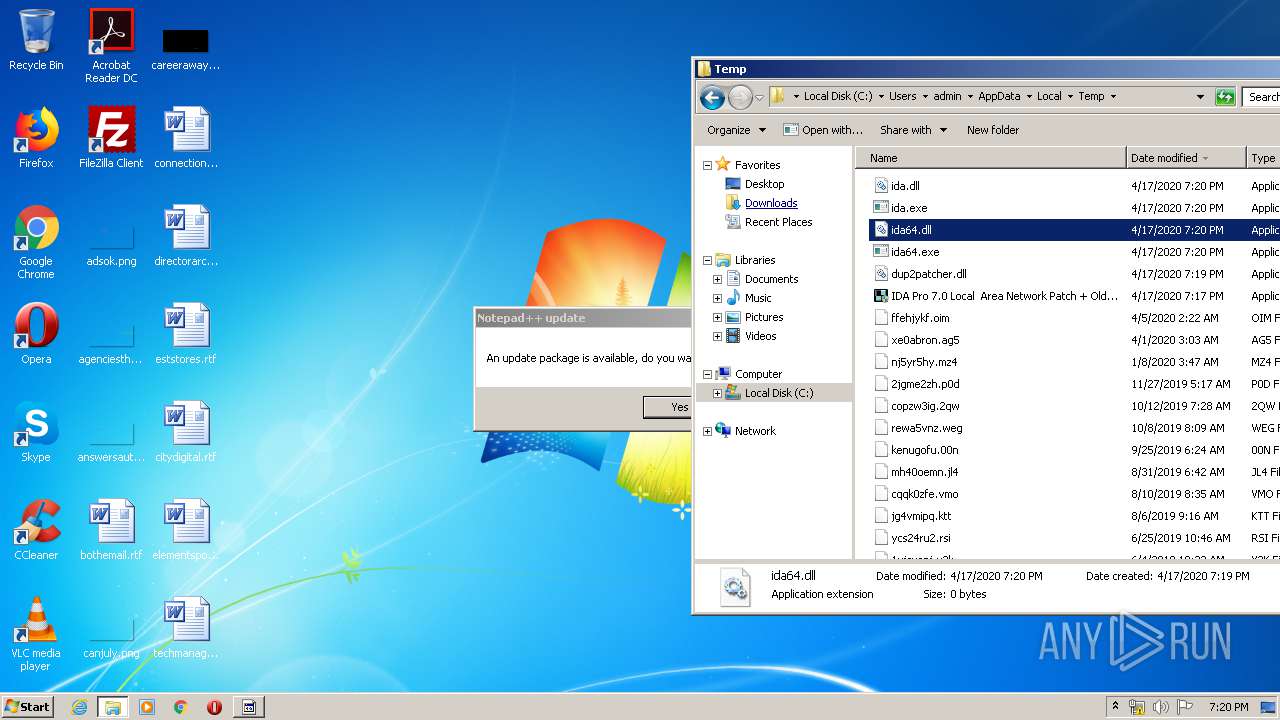Select the citydigital.rtf document icon

click(186, 432)
